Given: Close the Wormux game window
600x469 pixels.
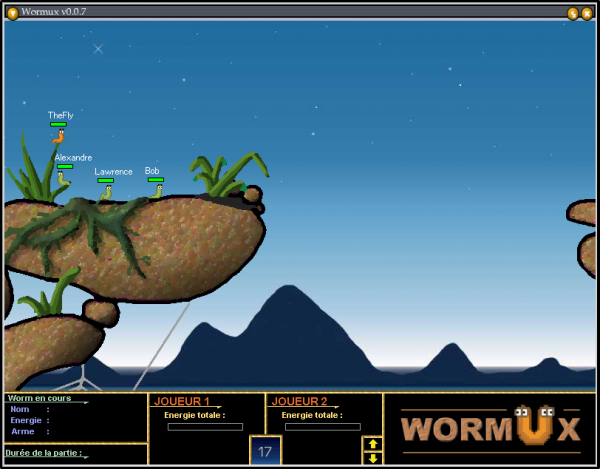Looking at the screenshot, I should pyautogui.click(x=586, y=13).
